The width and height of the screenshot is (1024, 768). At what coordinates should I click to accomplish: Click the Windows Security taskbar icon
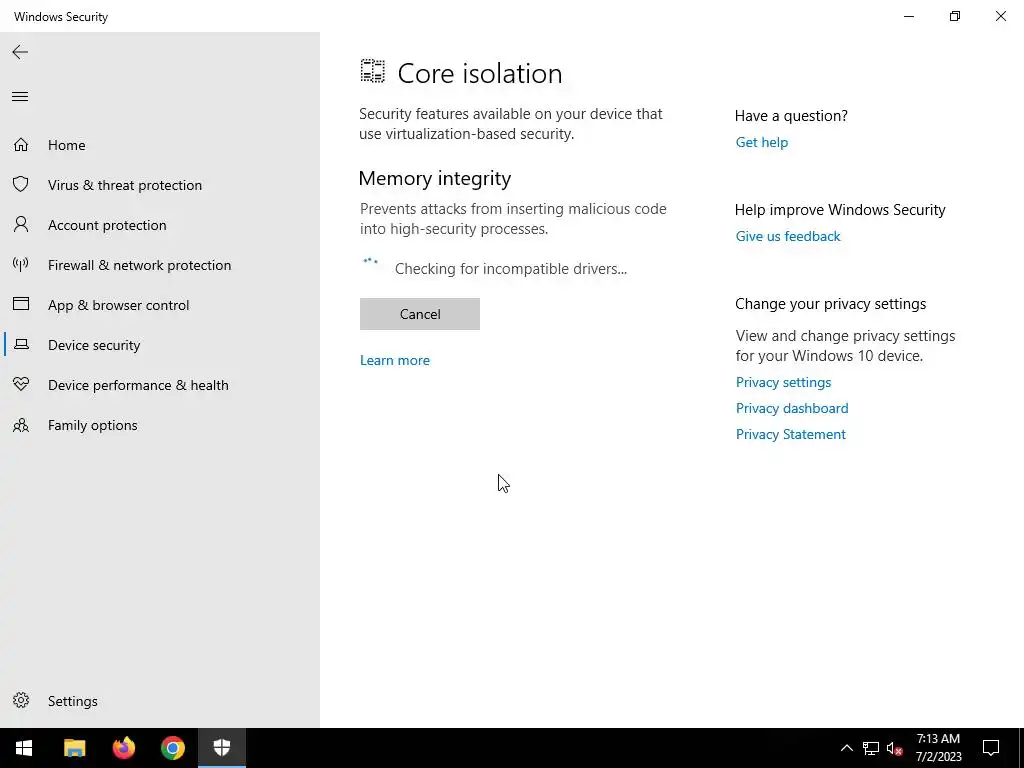point(222,748)
